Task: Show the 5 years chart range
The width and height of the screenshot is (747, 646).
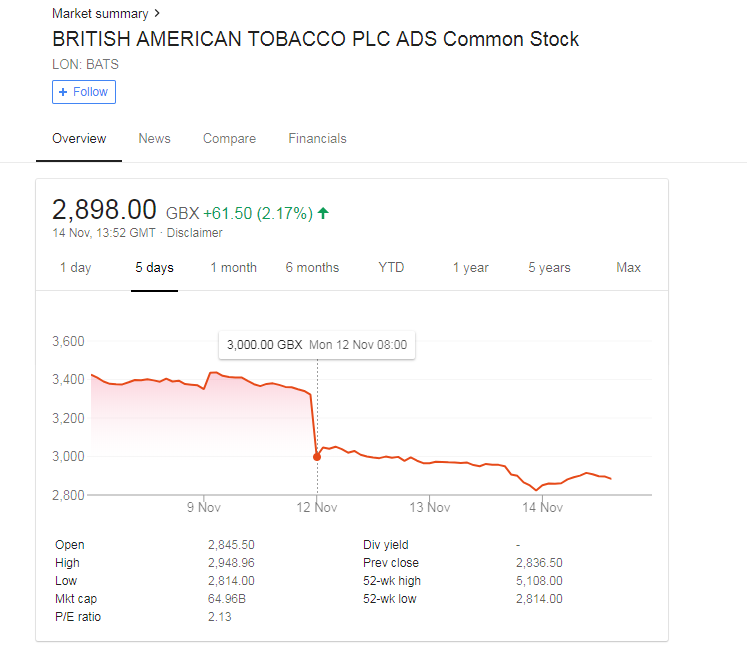Action: pos(549,268)
